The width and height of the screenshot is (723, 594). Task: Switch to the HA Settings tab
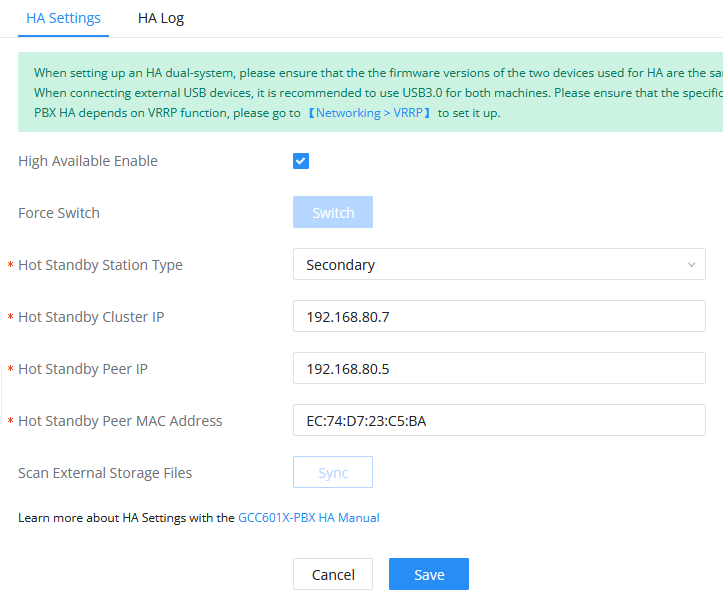point(63,18)
